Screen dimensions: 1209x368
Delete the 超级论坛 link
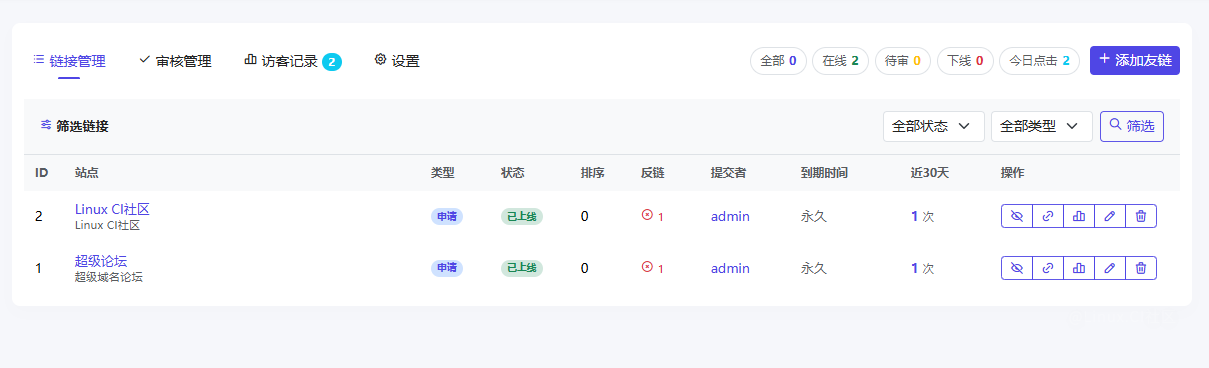point(1141,268)
